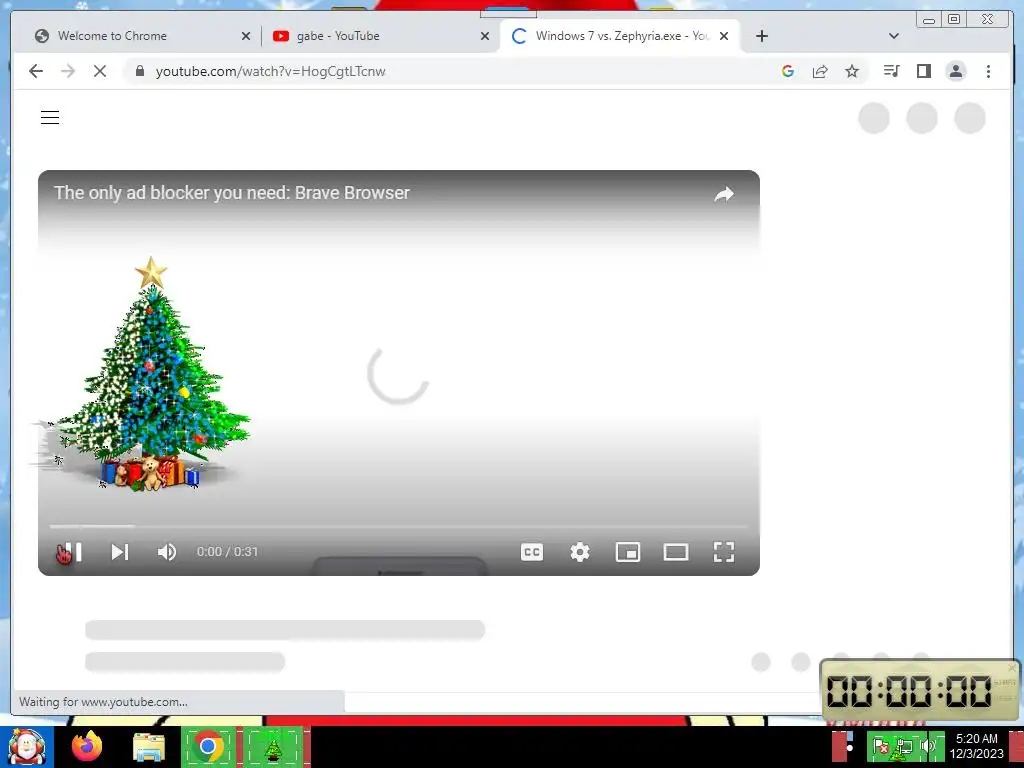Close the Windows 7 vs. Zephyria.exe tab
Screen dimensions: 1024x768
click(x=724, y=36)
